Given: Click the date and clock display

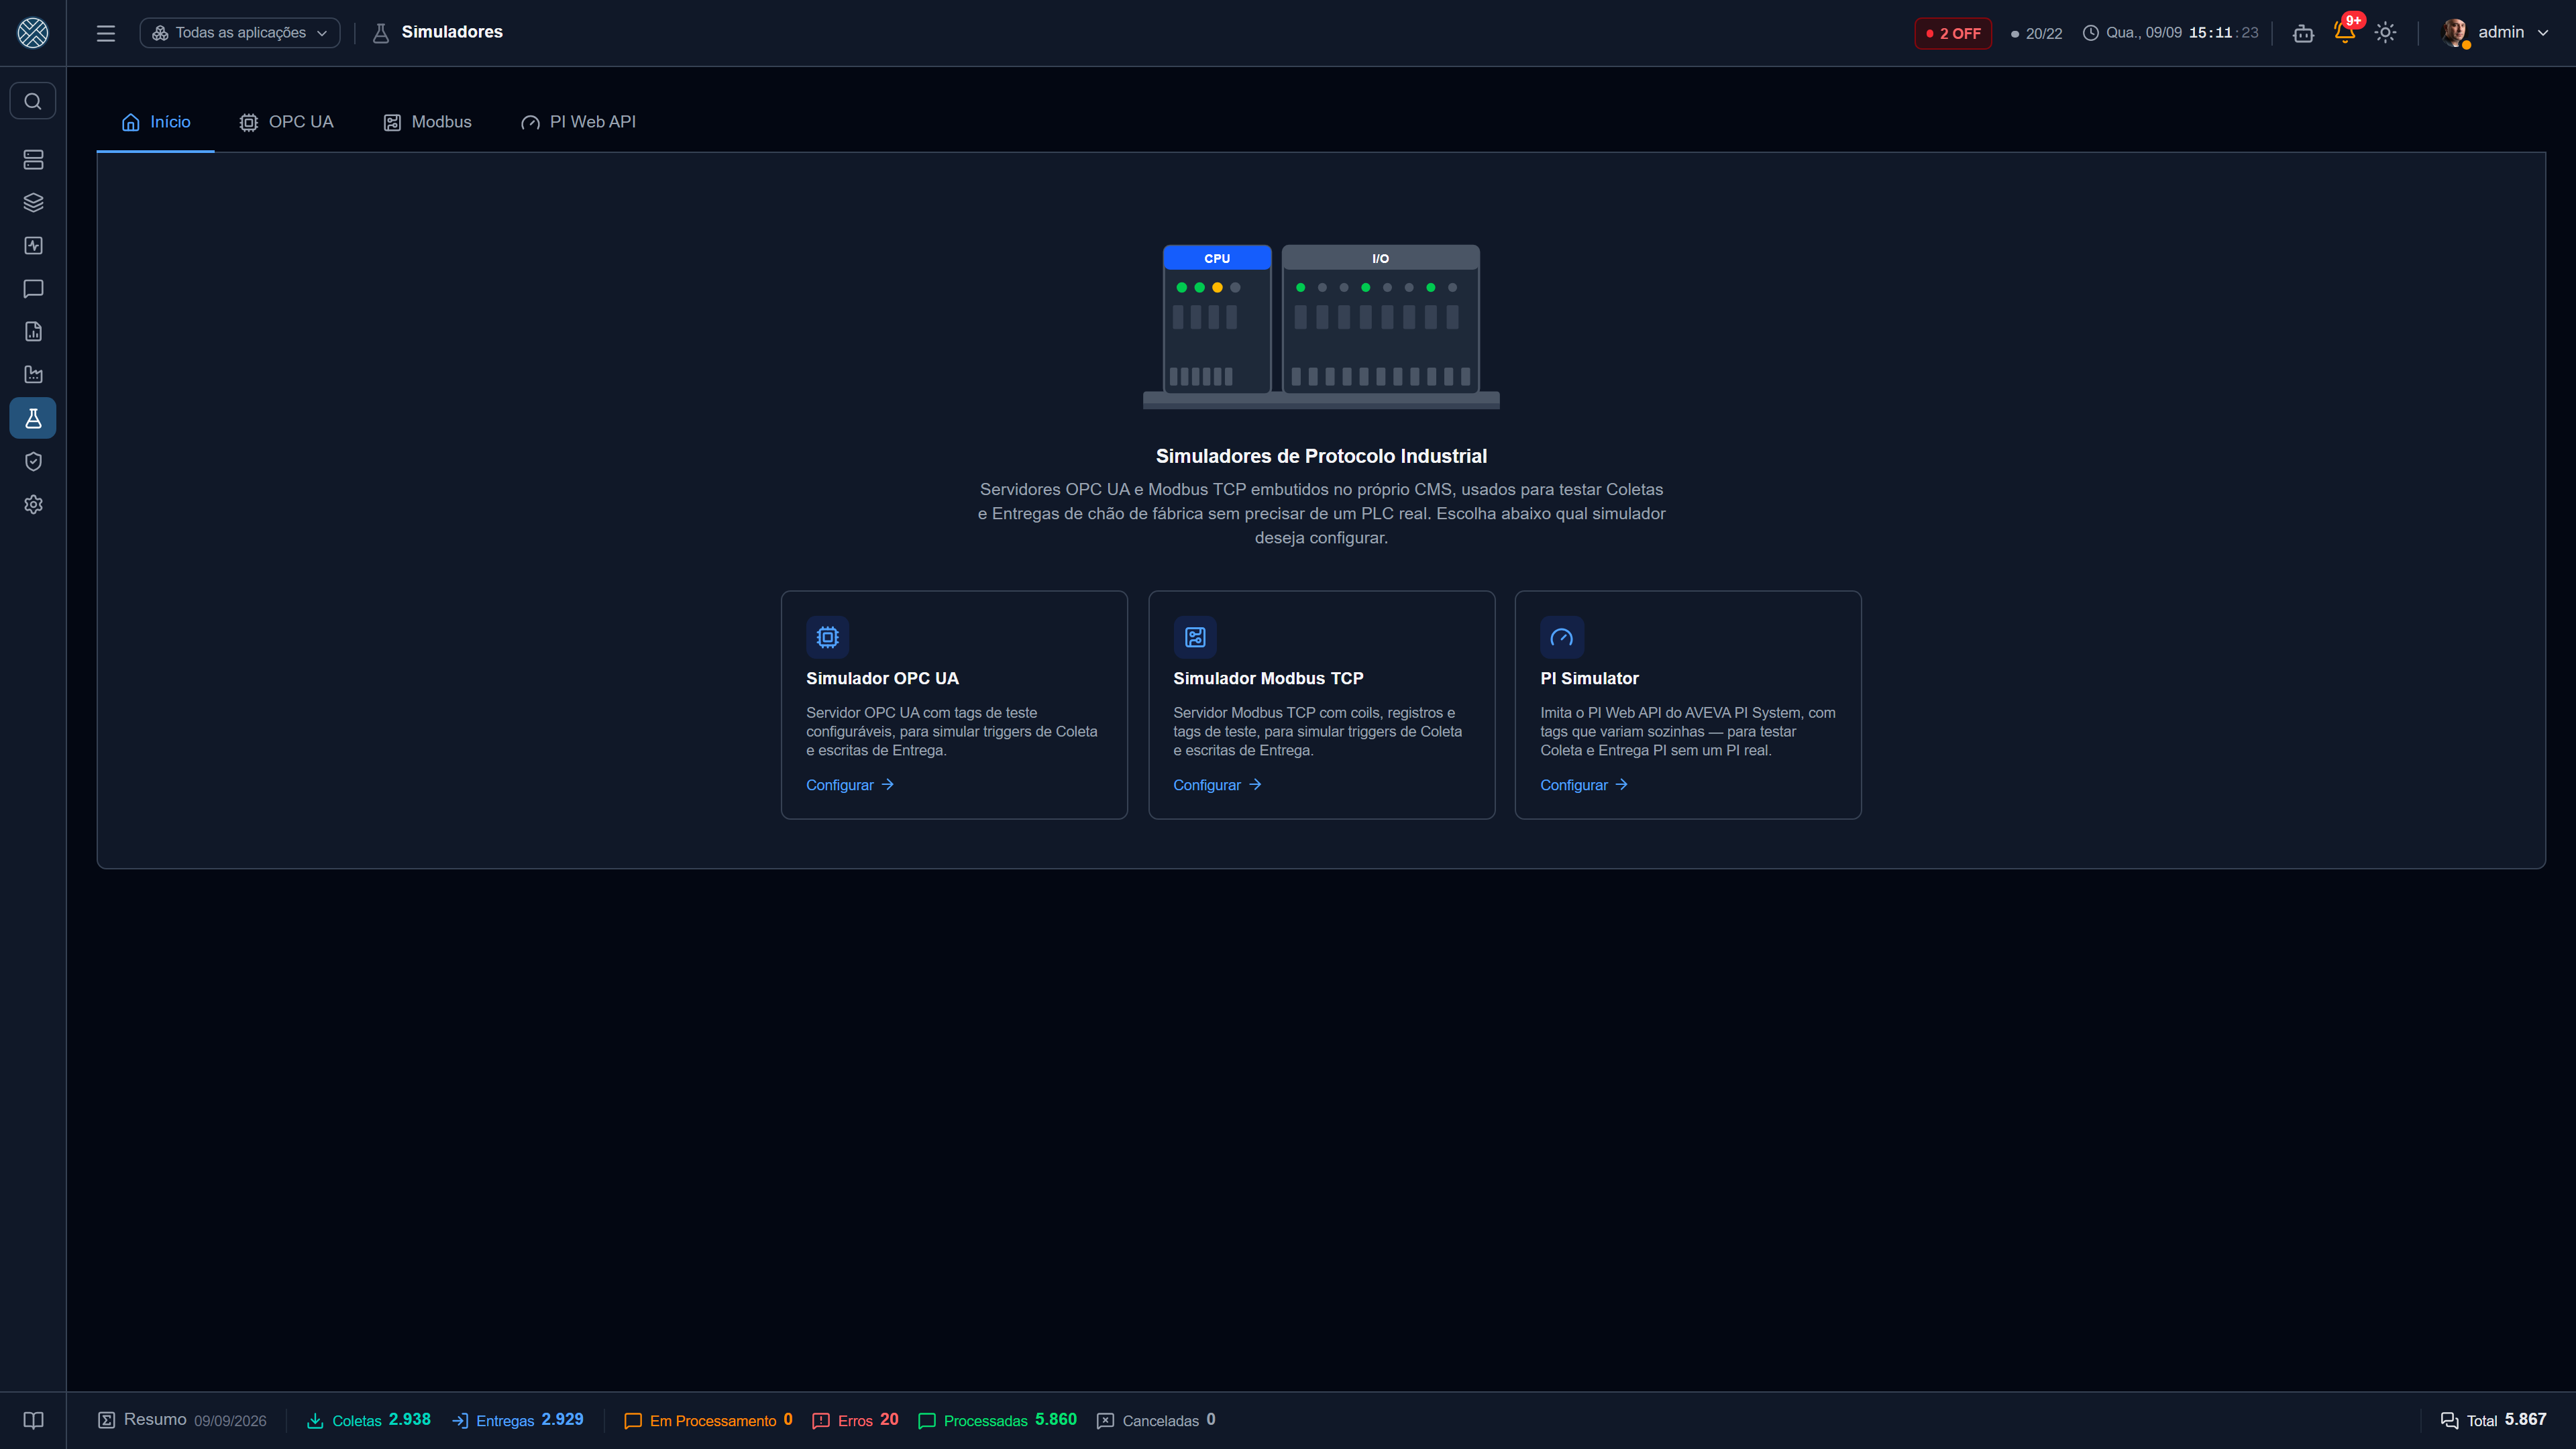Looking at the screenshot, I should click(x=2170, y=33).
